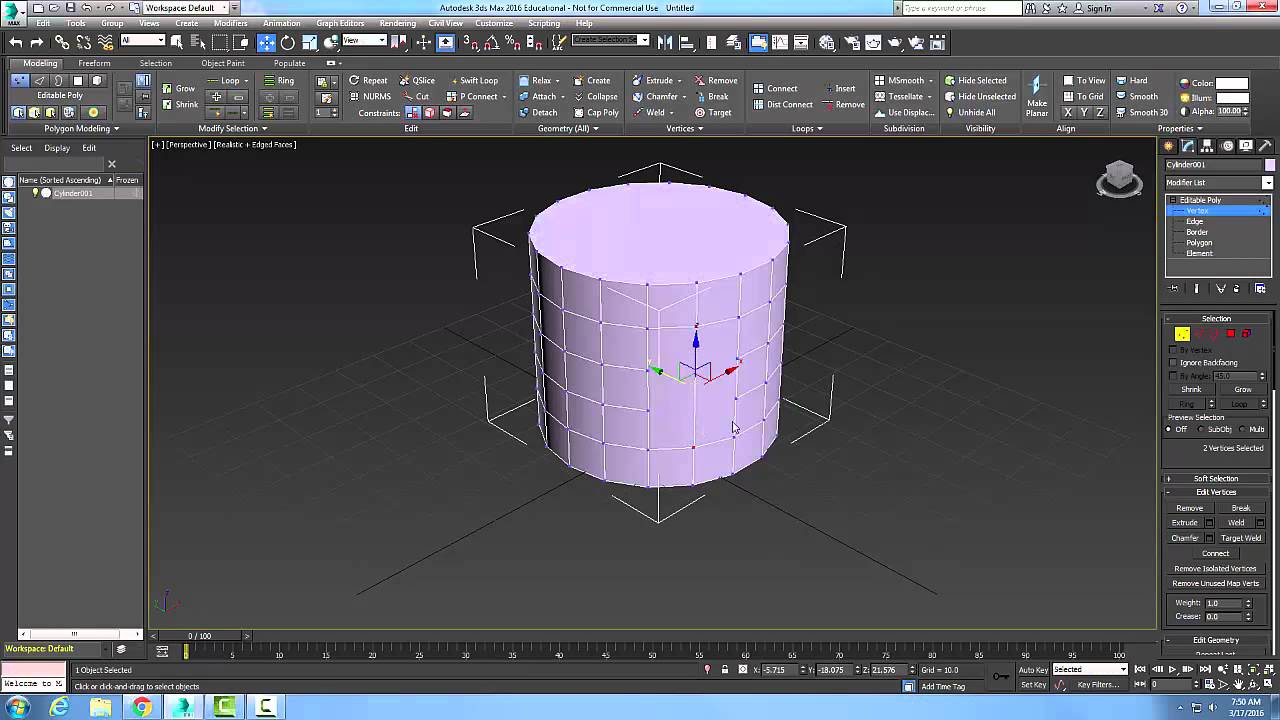Switch to Vertex sub-object level in ribbon
The height and width of the screenshot is (720, 1280).
(x=20, y=80)
